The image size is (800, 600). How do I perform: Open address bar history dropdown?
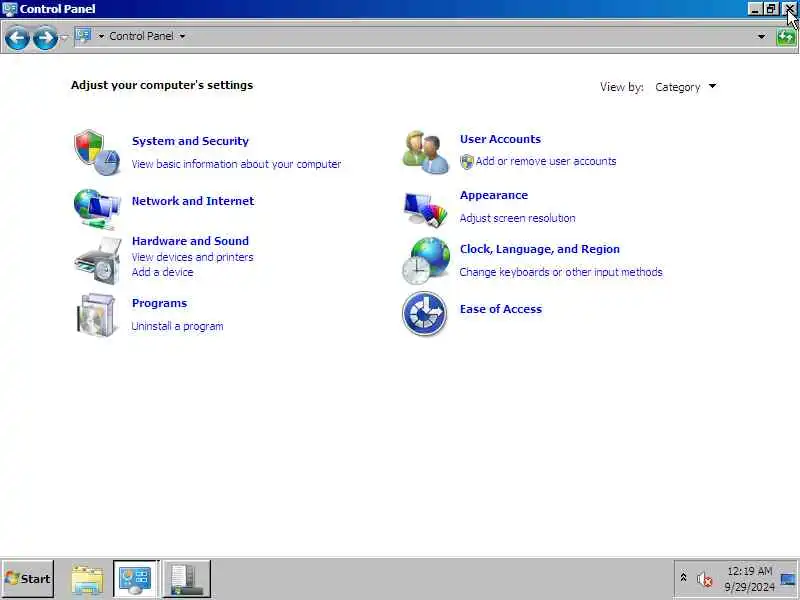[x=761, y=37]
